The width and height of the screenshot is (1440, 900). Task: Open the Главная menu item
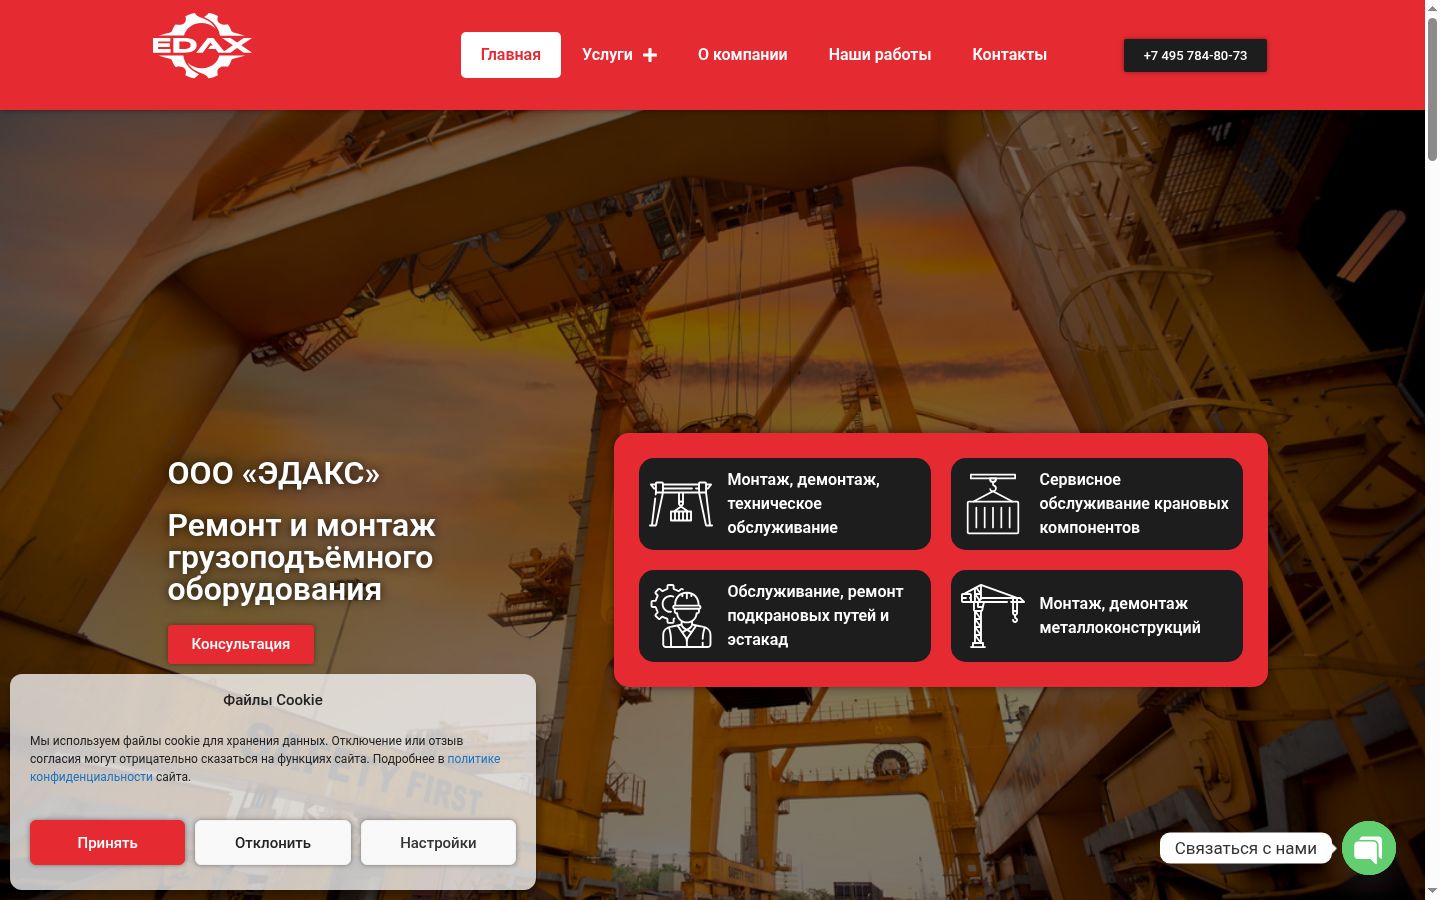click(510, 55)
